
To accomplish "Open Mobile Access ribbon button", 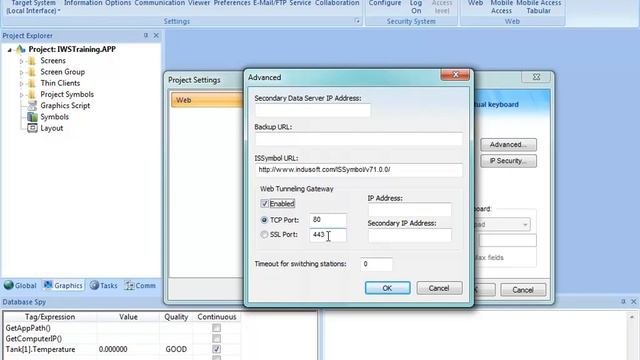I will (501, 7).
